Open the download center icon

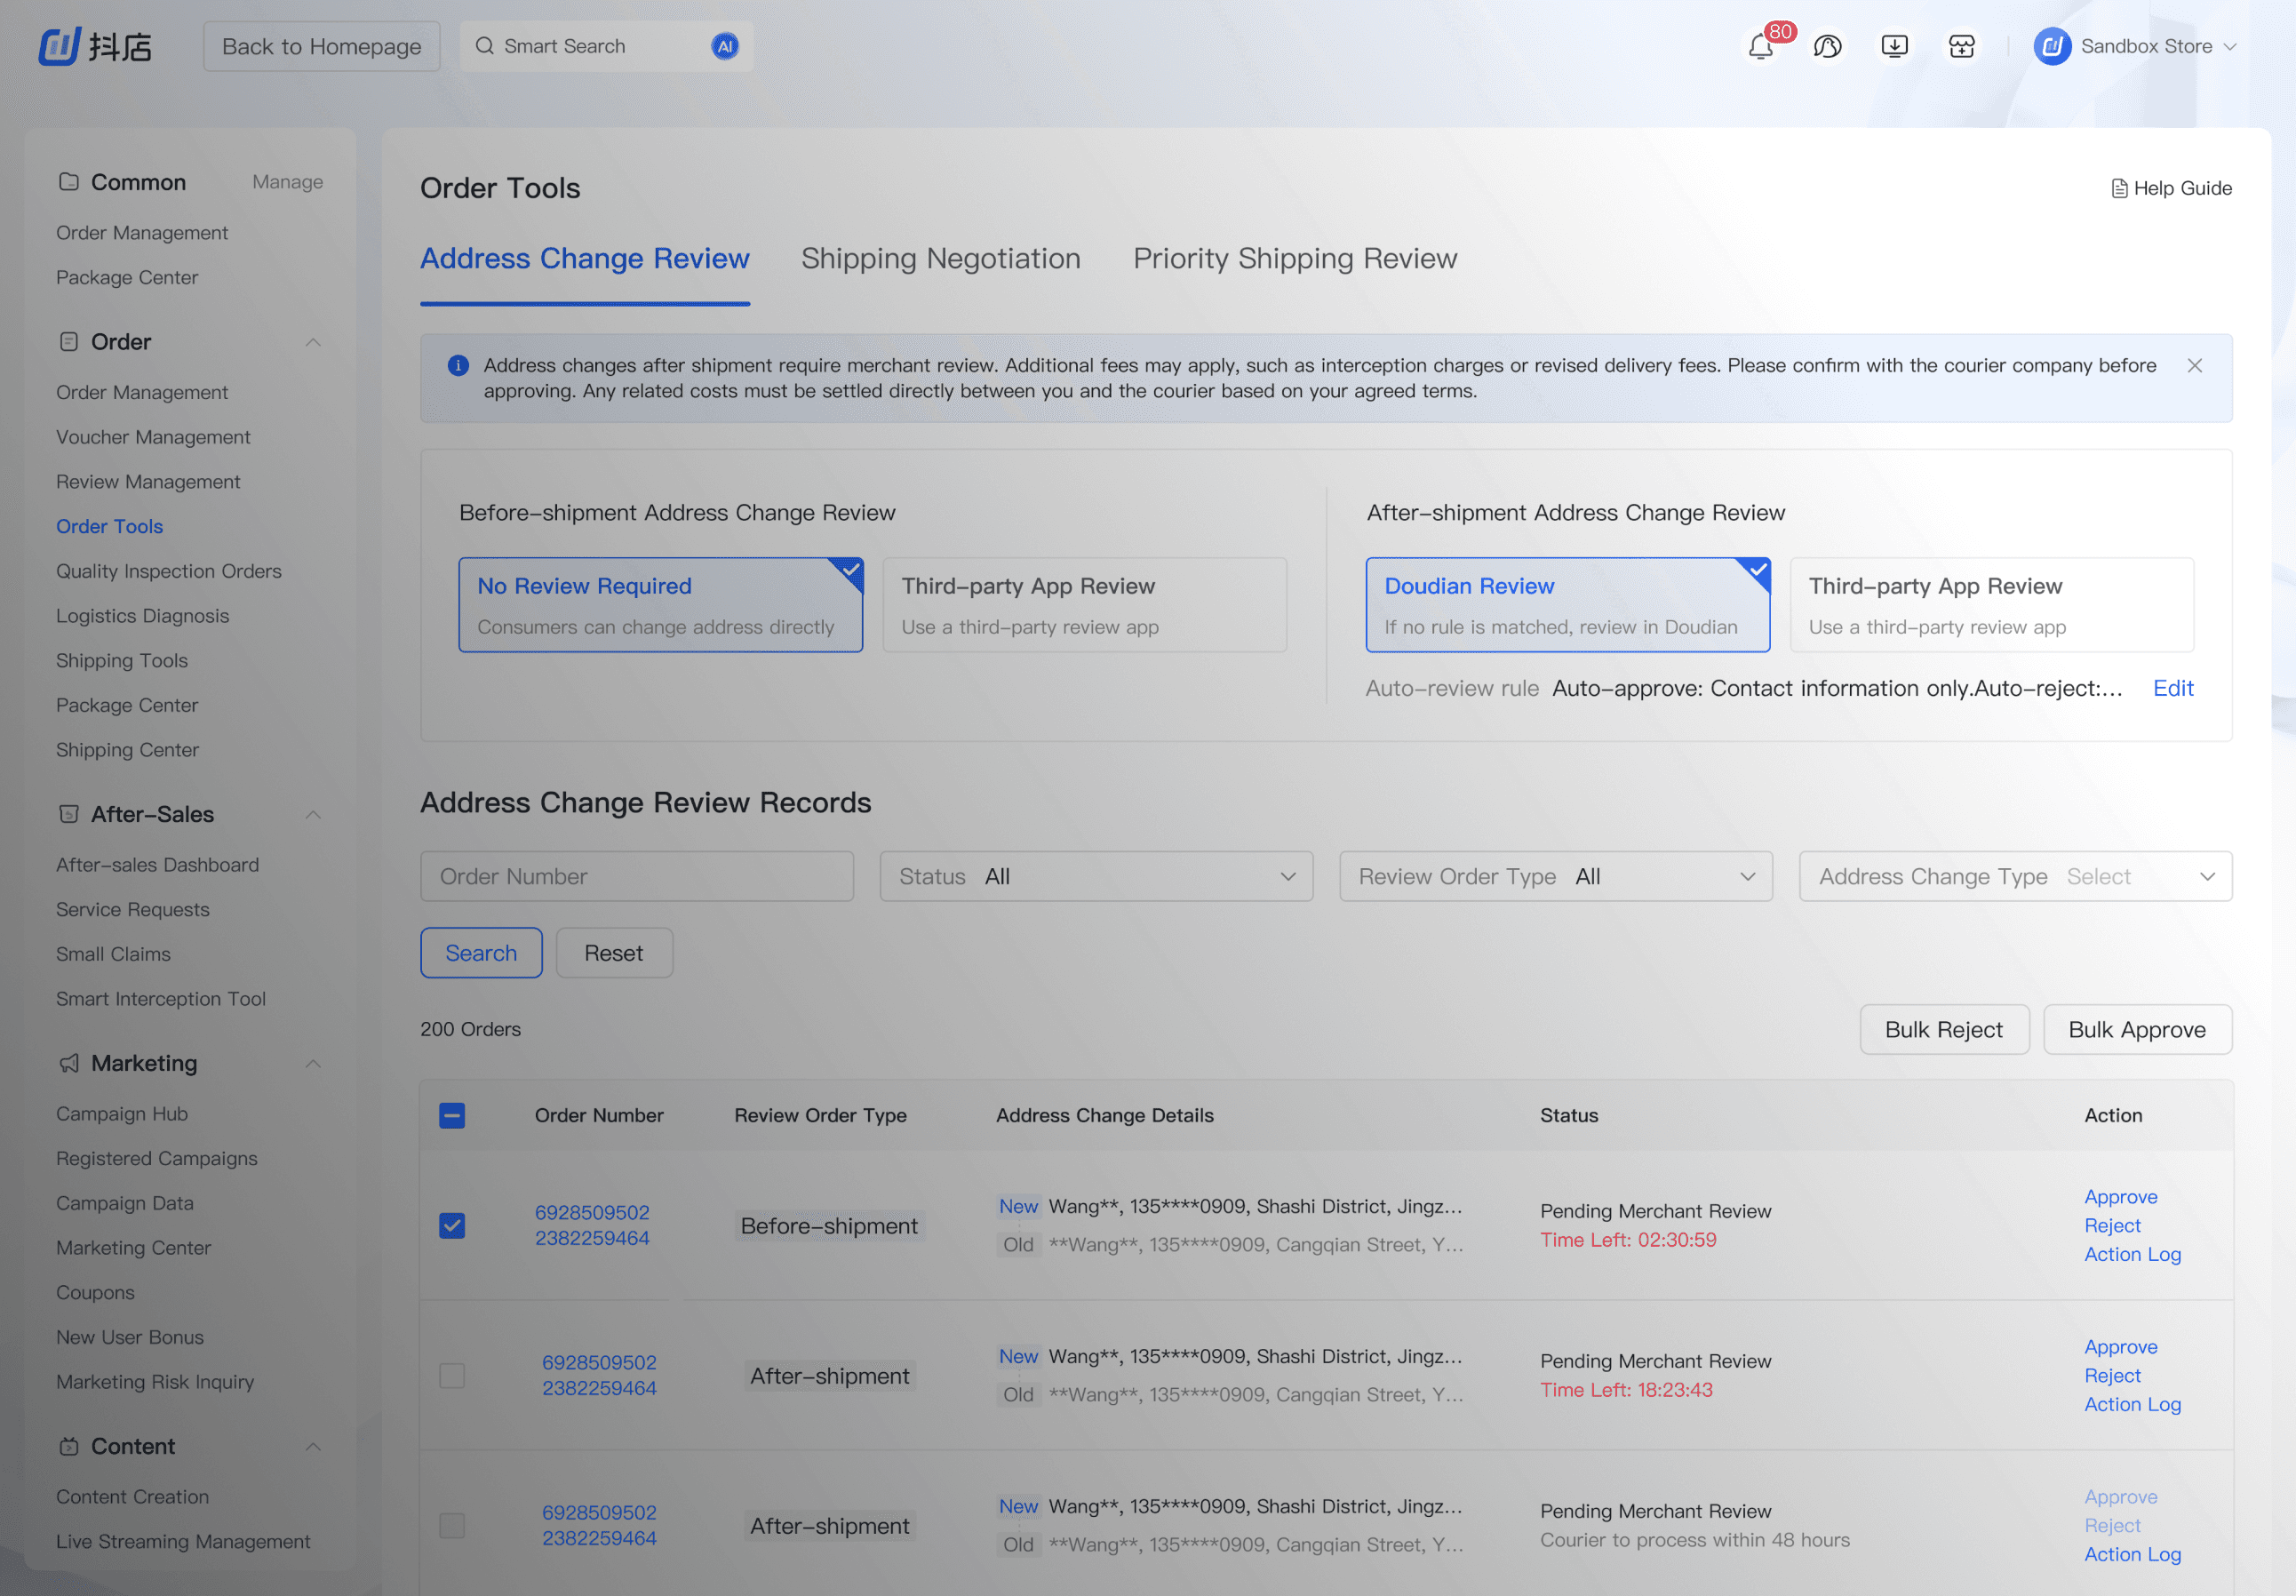[1894, 47]
